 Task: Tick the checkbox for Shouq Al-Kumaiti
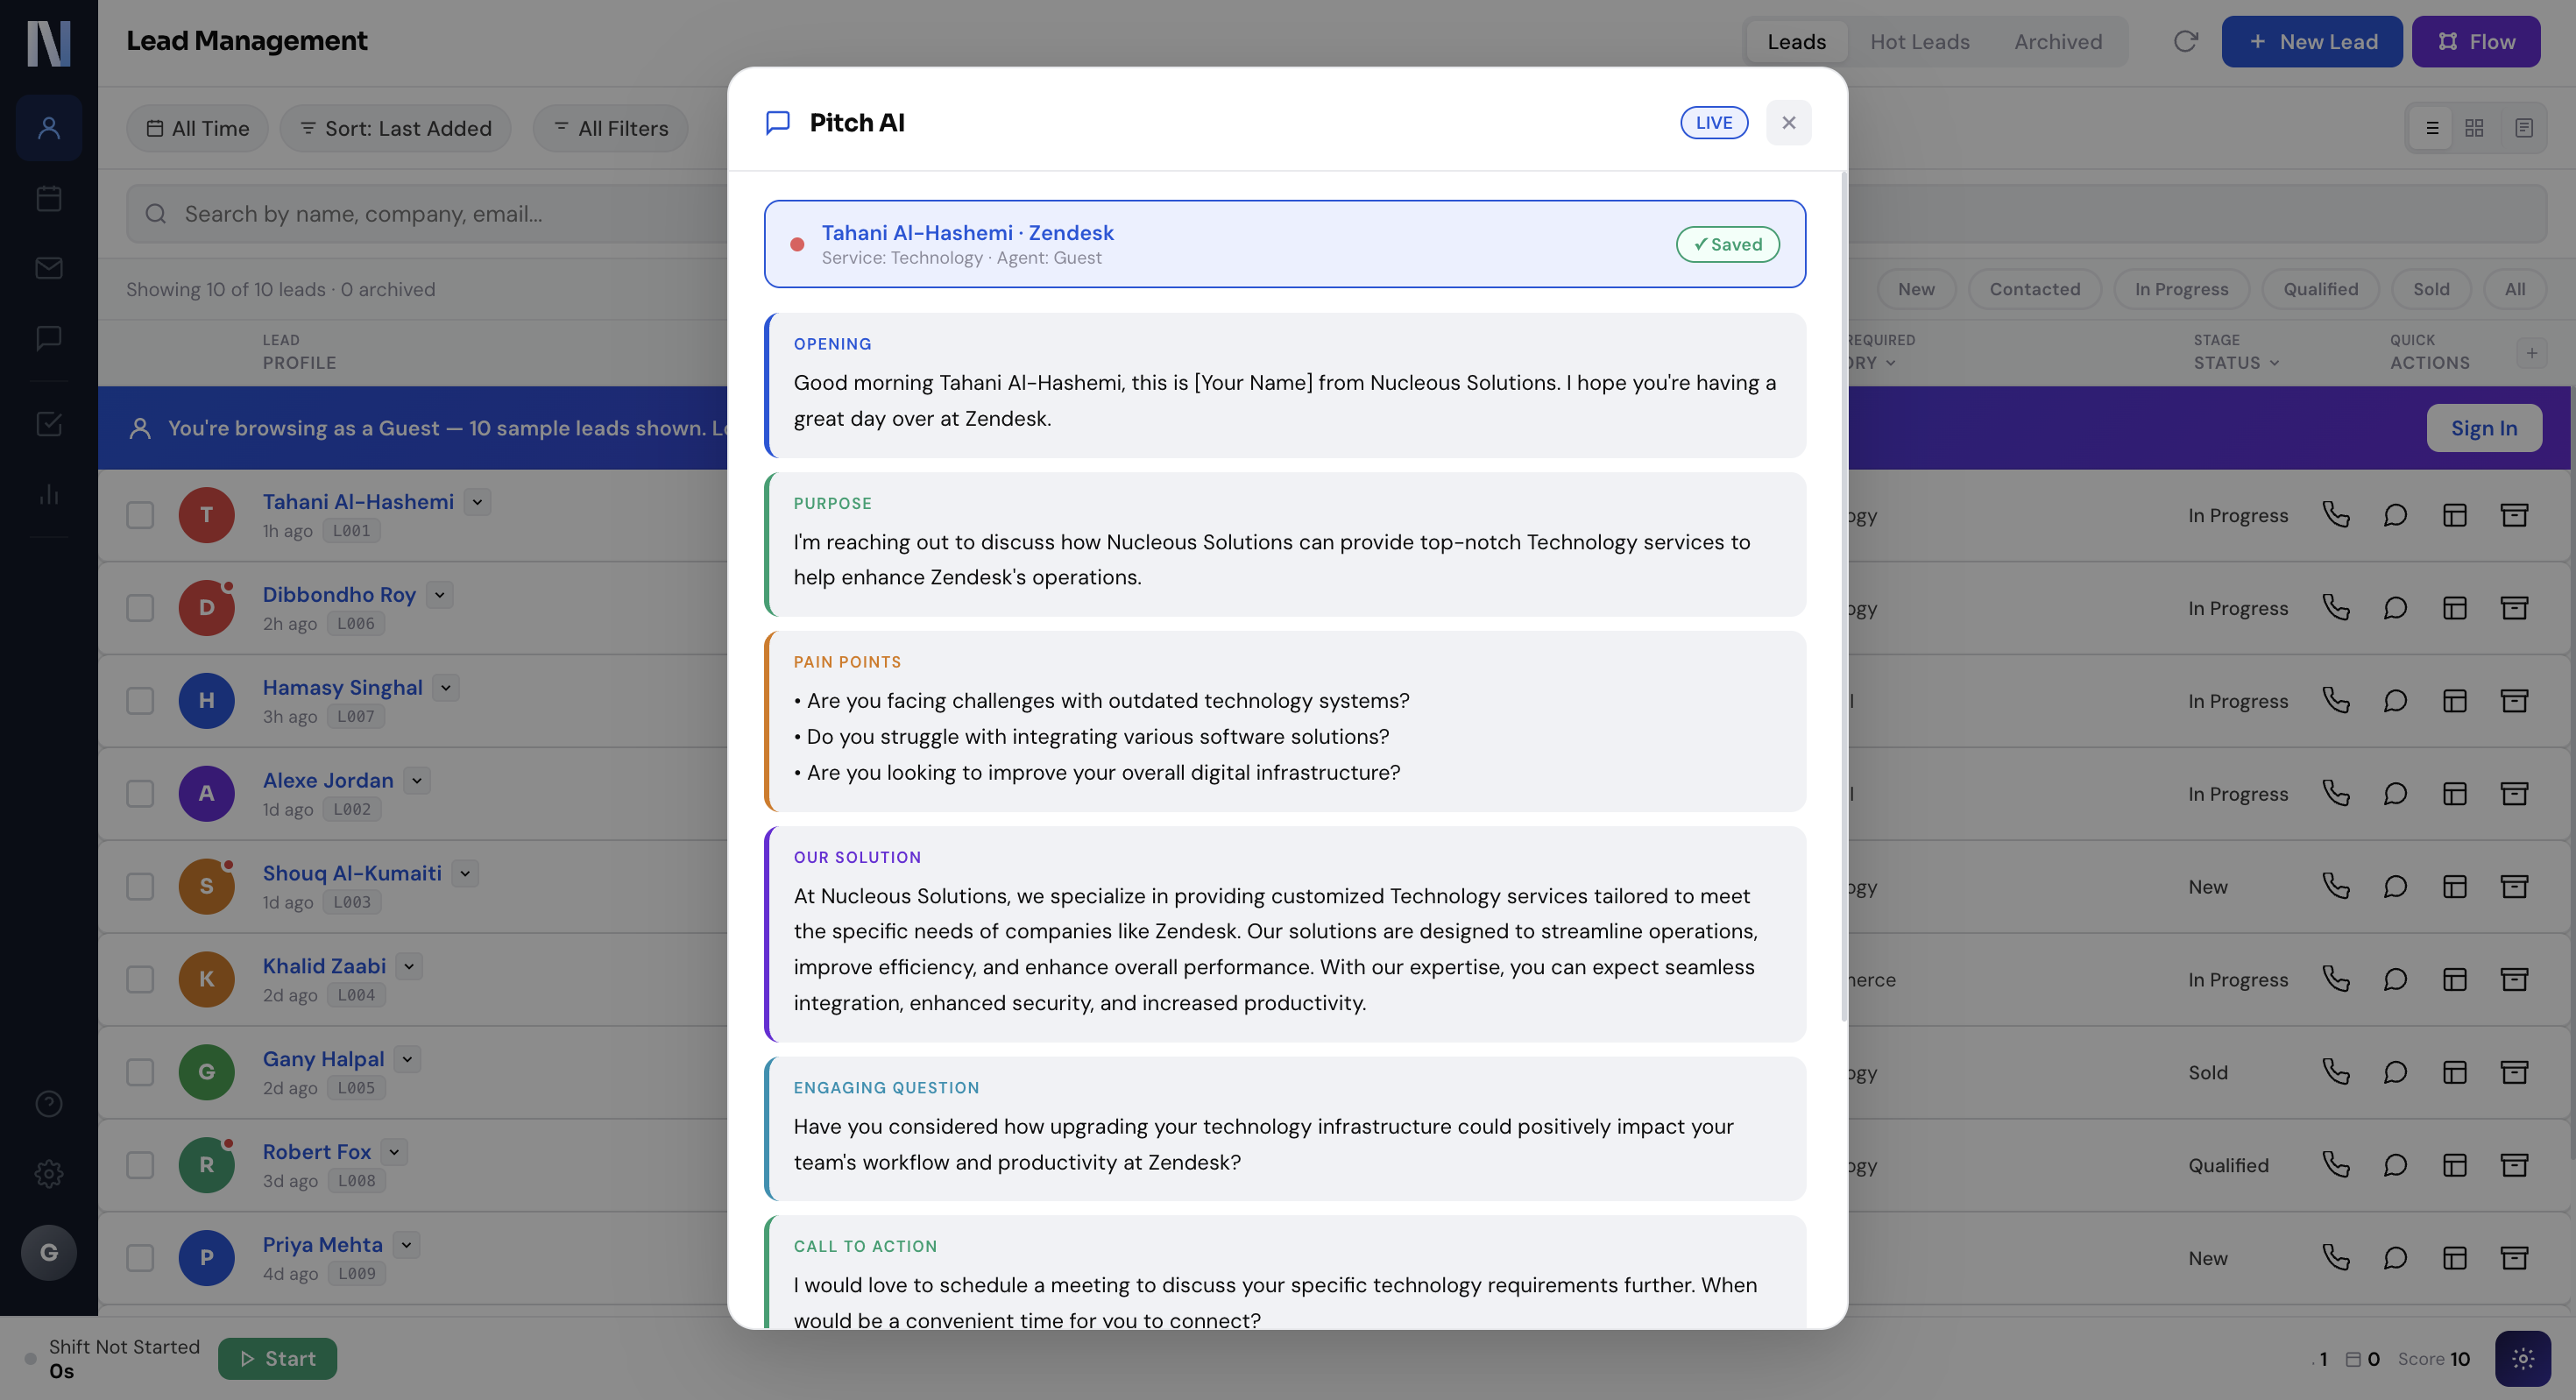140,887
